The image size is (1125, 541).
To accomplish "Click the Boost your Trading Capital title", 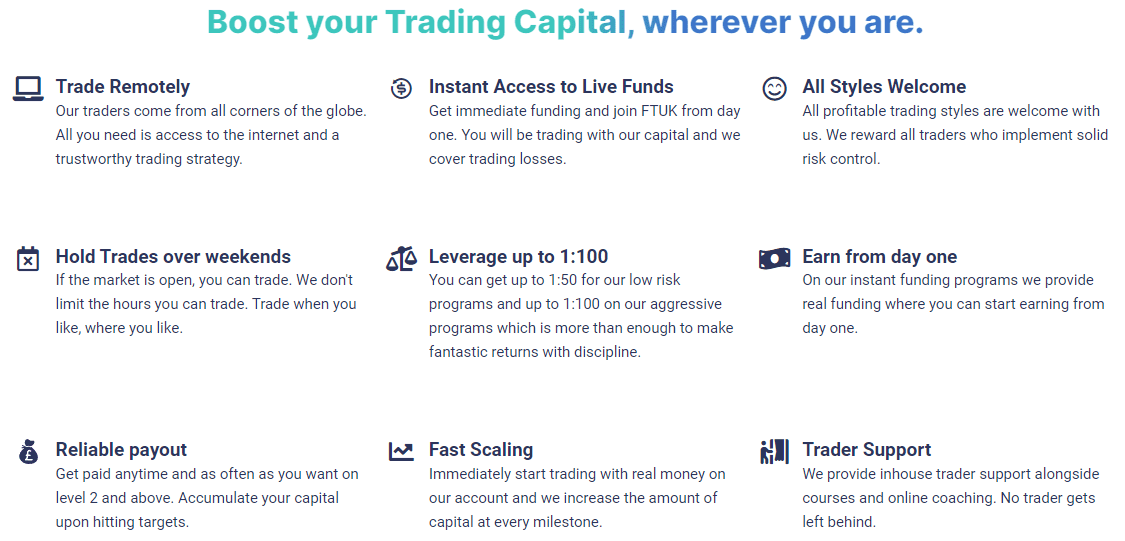I will click(x=565, y=22).
